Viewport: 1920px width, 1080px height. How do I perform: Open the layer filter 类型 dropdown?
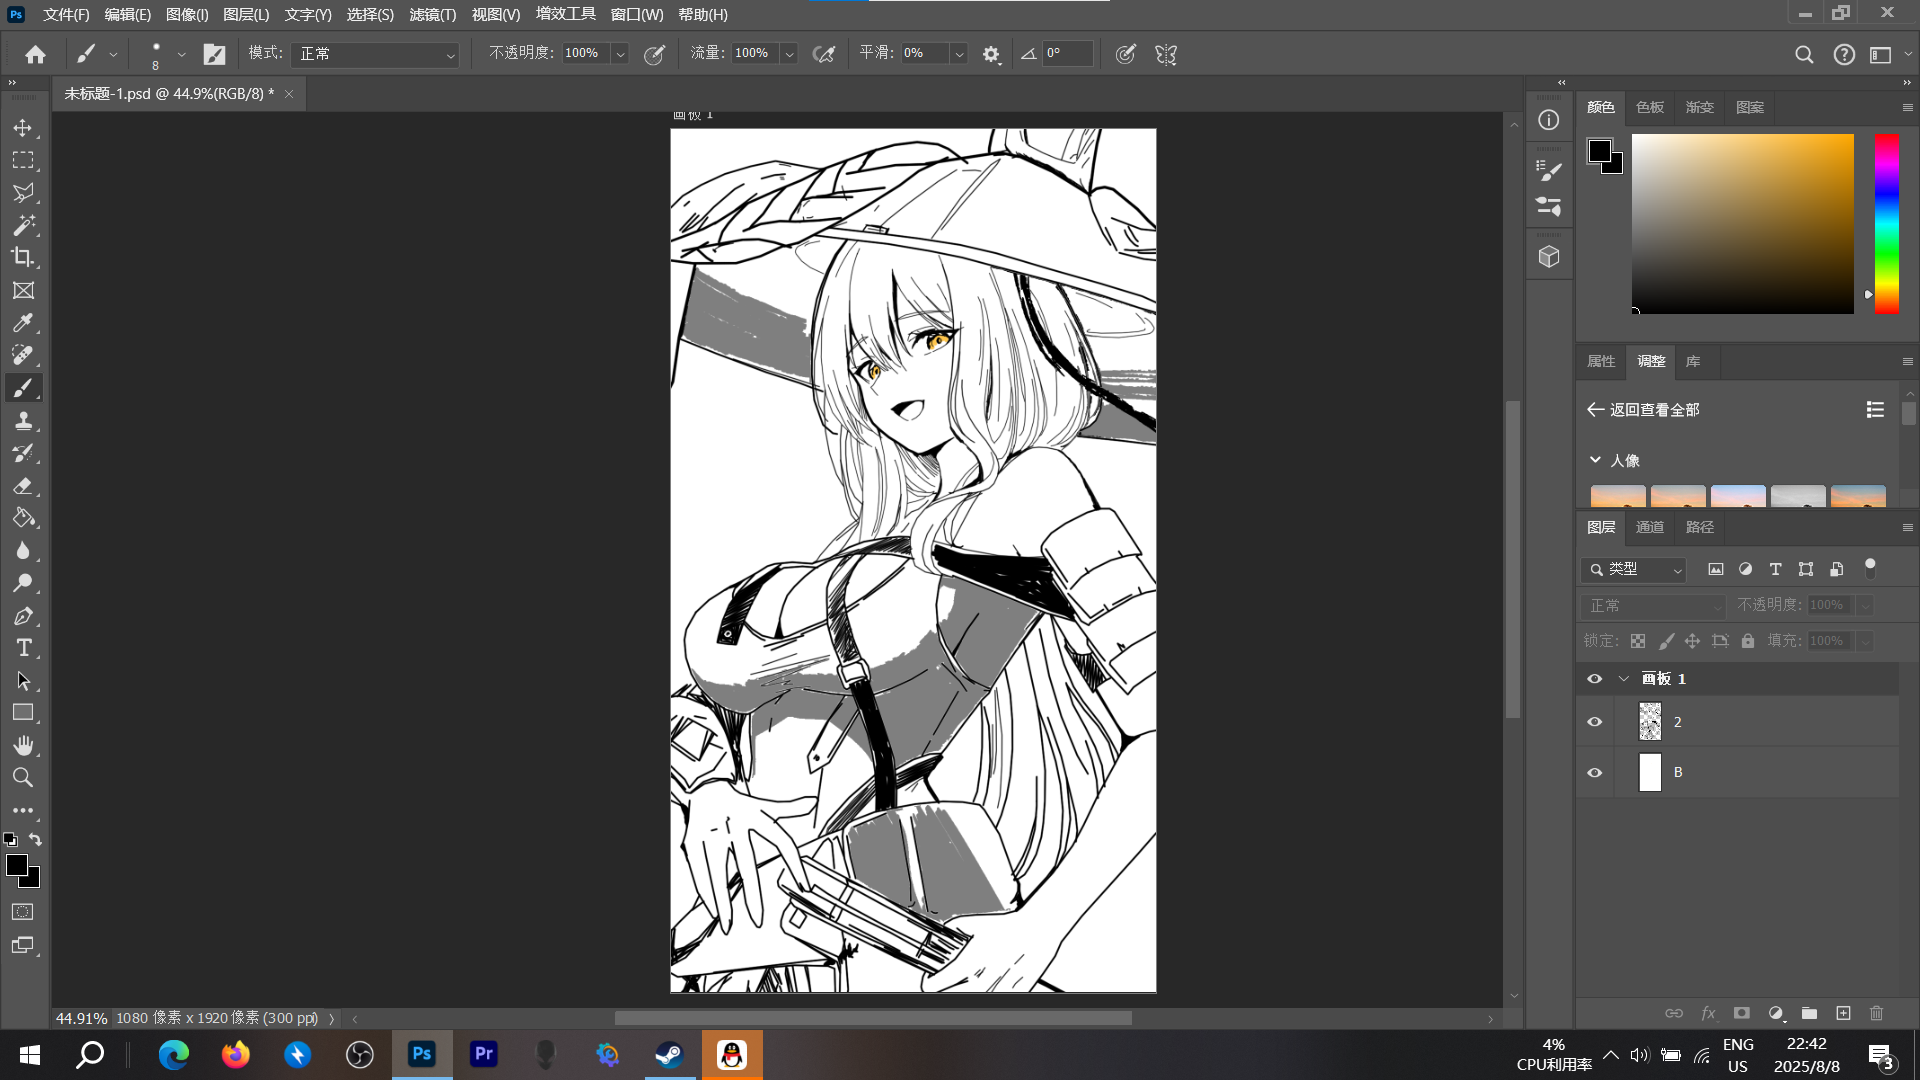point(1635,569)
